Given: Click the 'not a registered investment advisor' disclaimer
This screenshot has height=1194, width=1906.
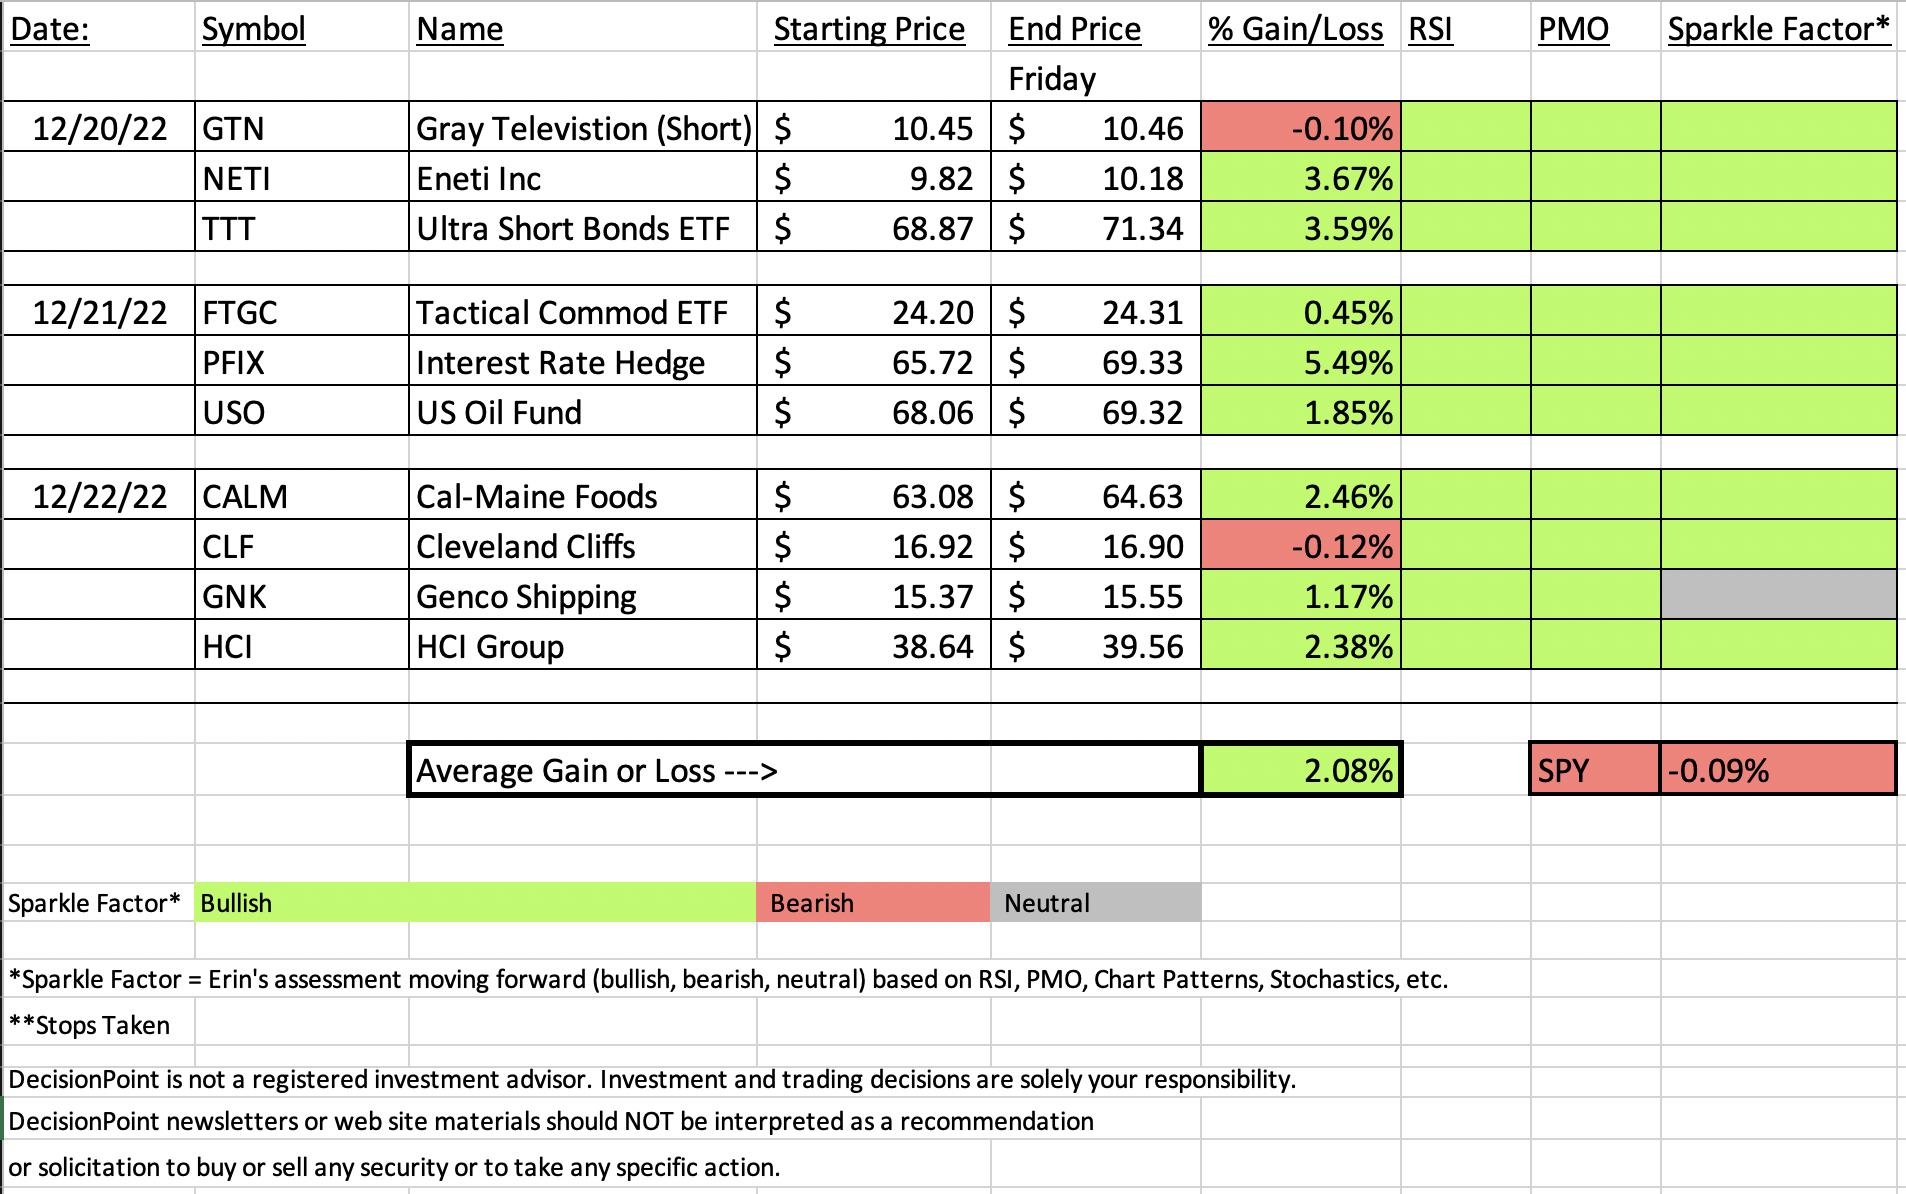Looking at the screenshot, I should click(652, 1079).
